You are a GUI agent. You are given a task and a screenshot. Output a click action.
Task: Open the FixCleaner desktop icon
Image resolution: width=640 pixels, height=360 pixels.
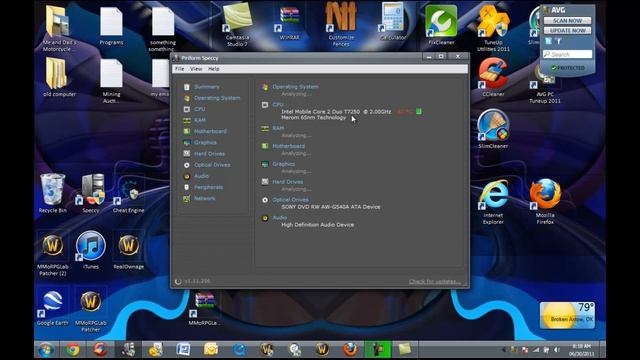coord(441,25)
